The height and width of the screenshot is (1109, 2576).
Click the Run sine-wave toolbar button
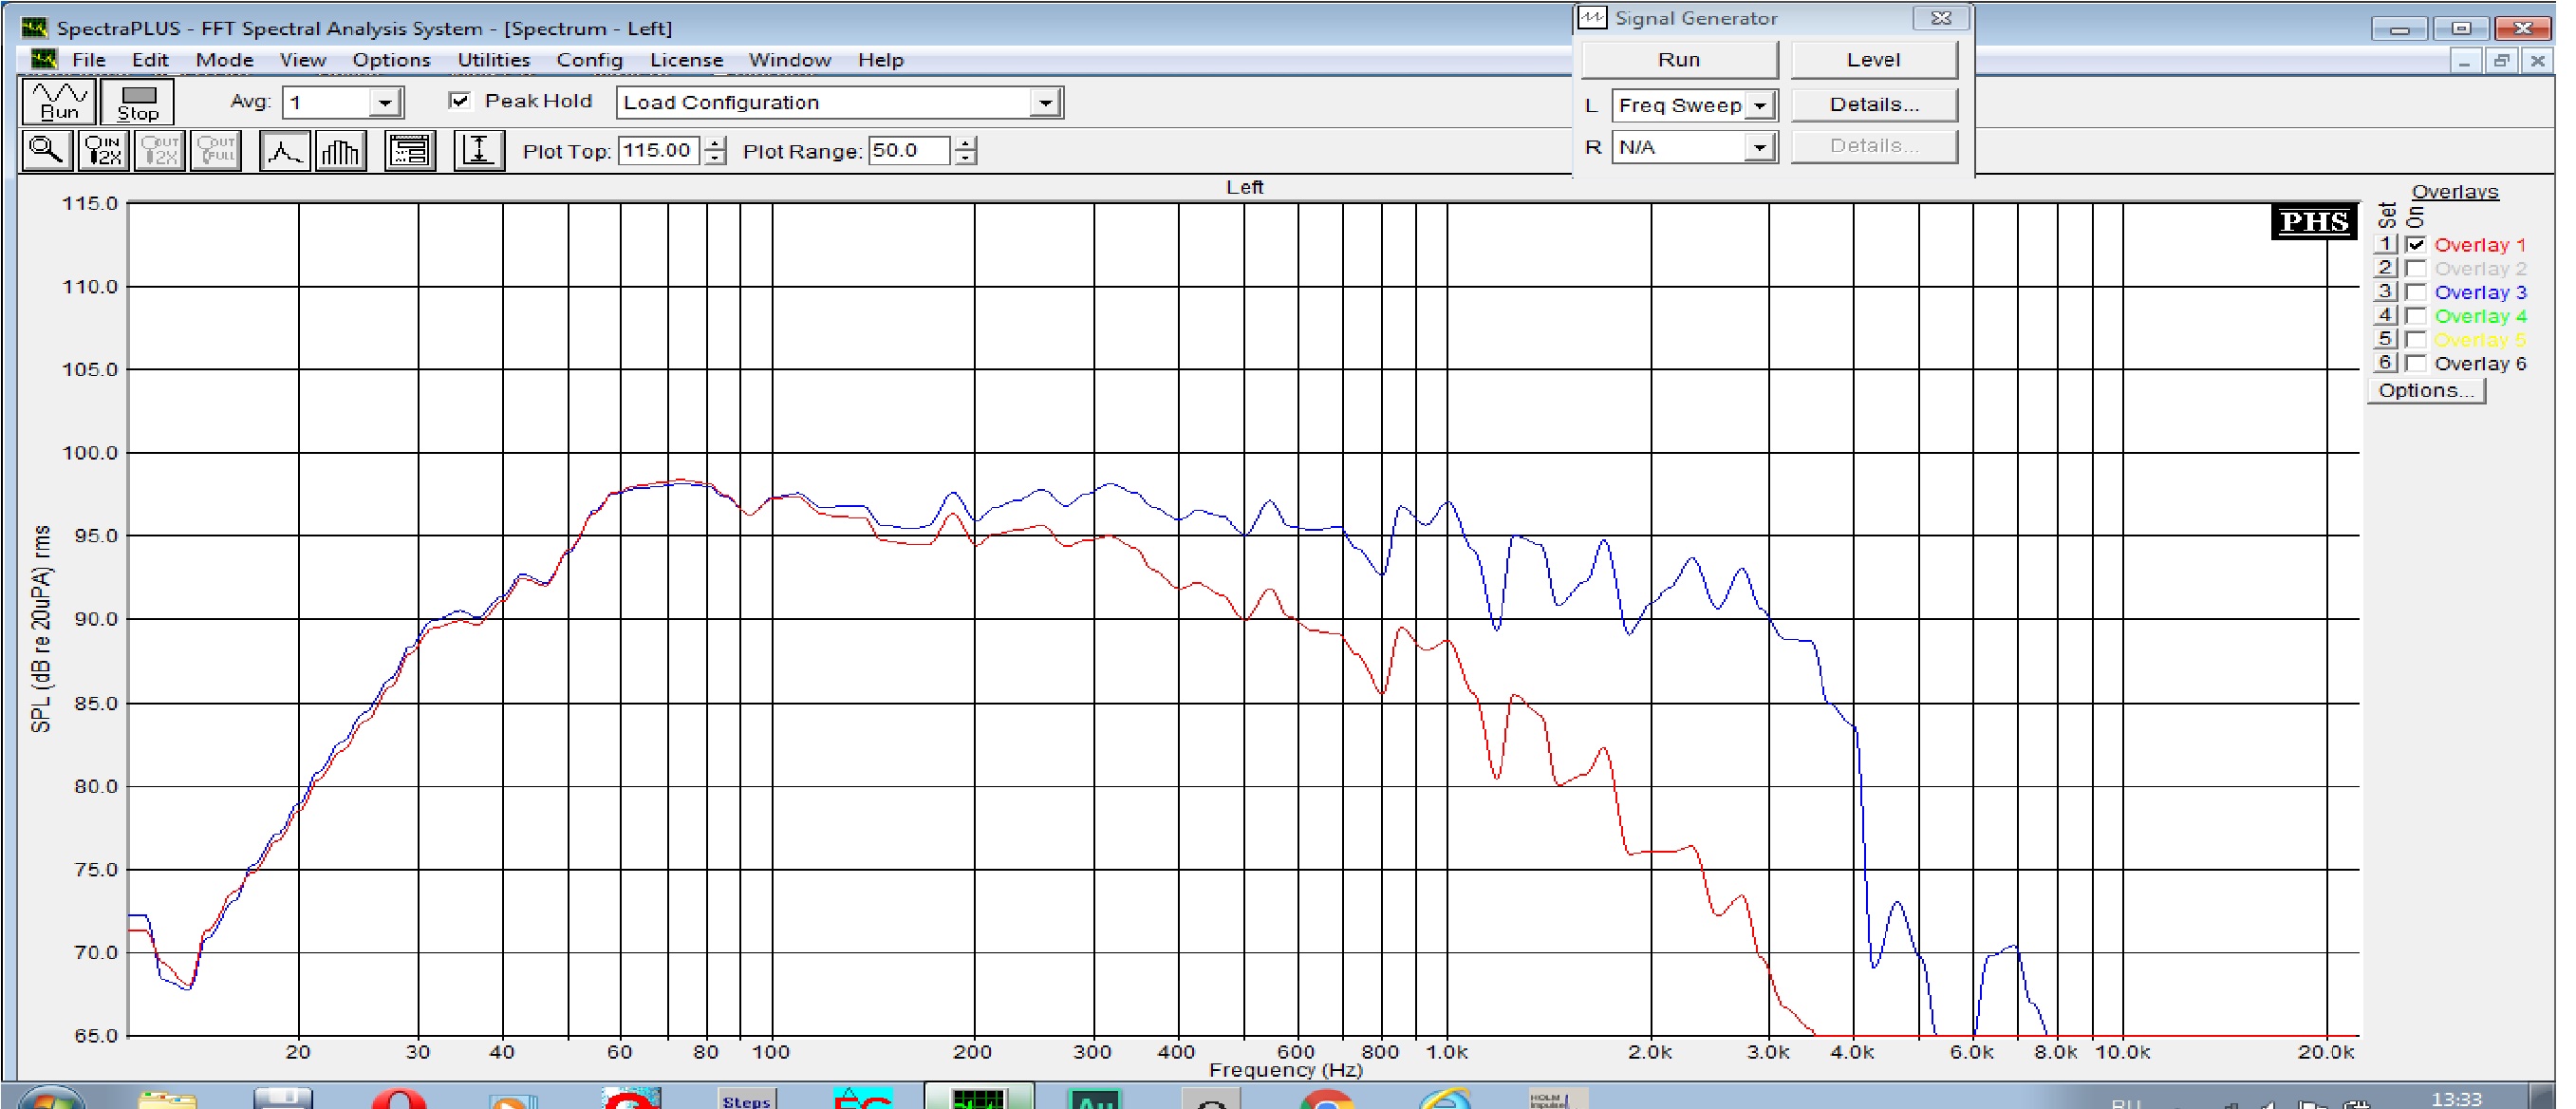tap(59, 102)
